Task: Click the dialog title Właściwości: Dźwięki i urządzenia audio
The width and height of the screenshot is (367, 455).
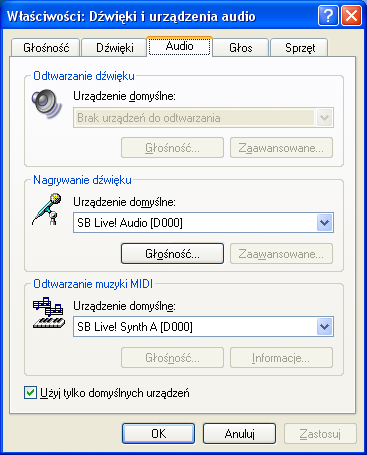Action: [131, 16]
